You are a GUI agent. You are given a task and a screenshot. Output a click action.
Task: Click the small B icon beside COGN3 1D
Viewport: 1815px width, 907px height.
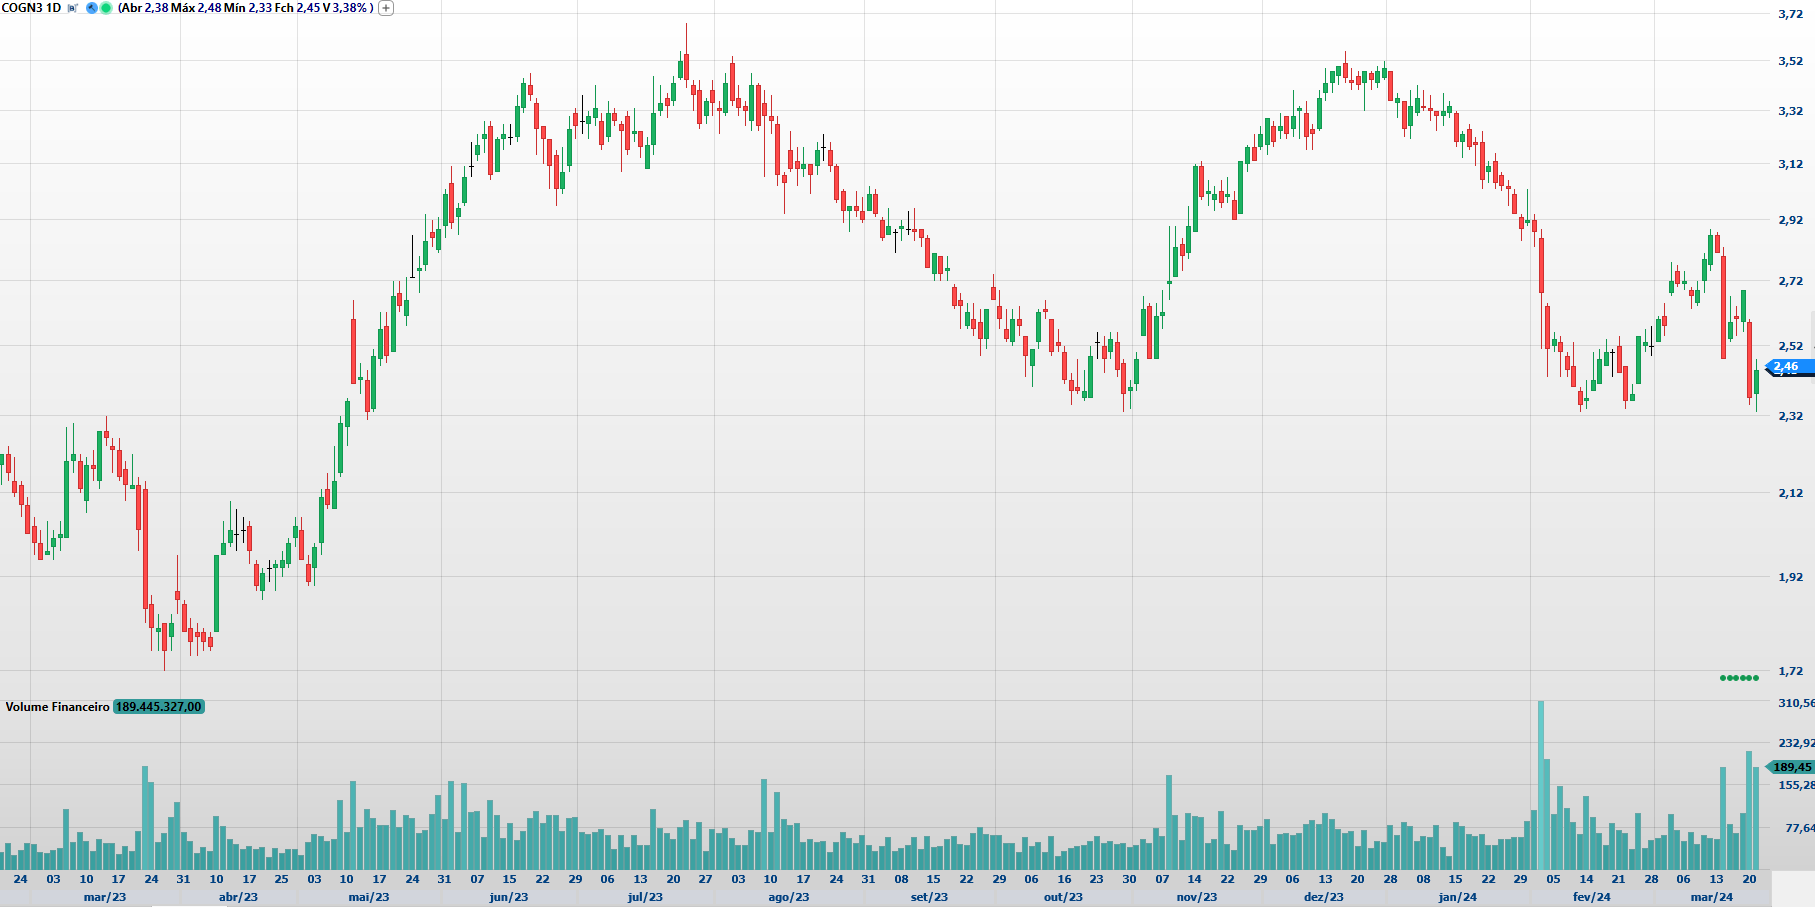pos(73,8)
